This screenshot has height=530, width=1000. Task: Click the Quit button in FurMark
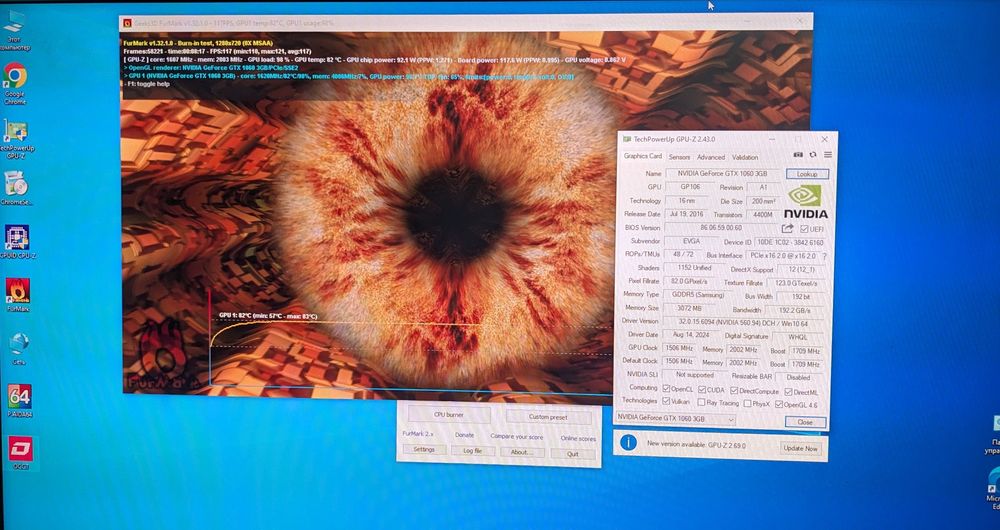click(573, 454)
